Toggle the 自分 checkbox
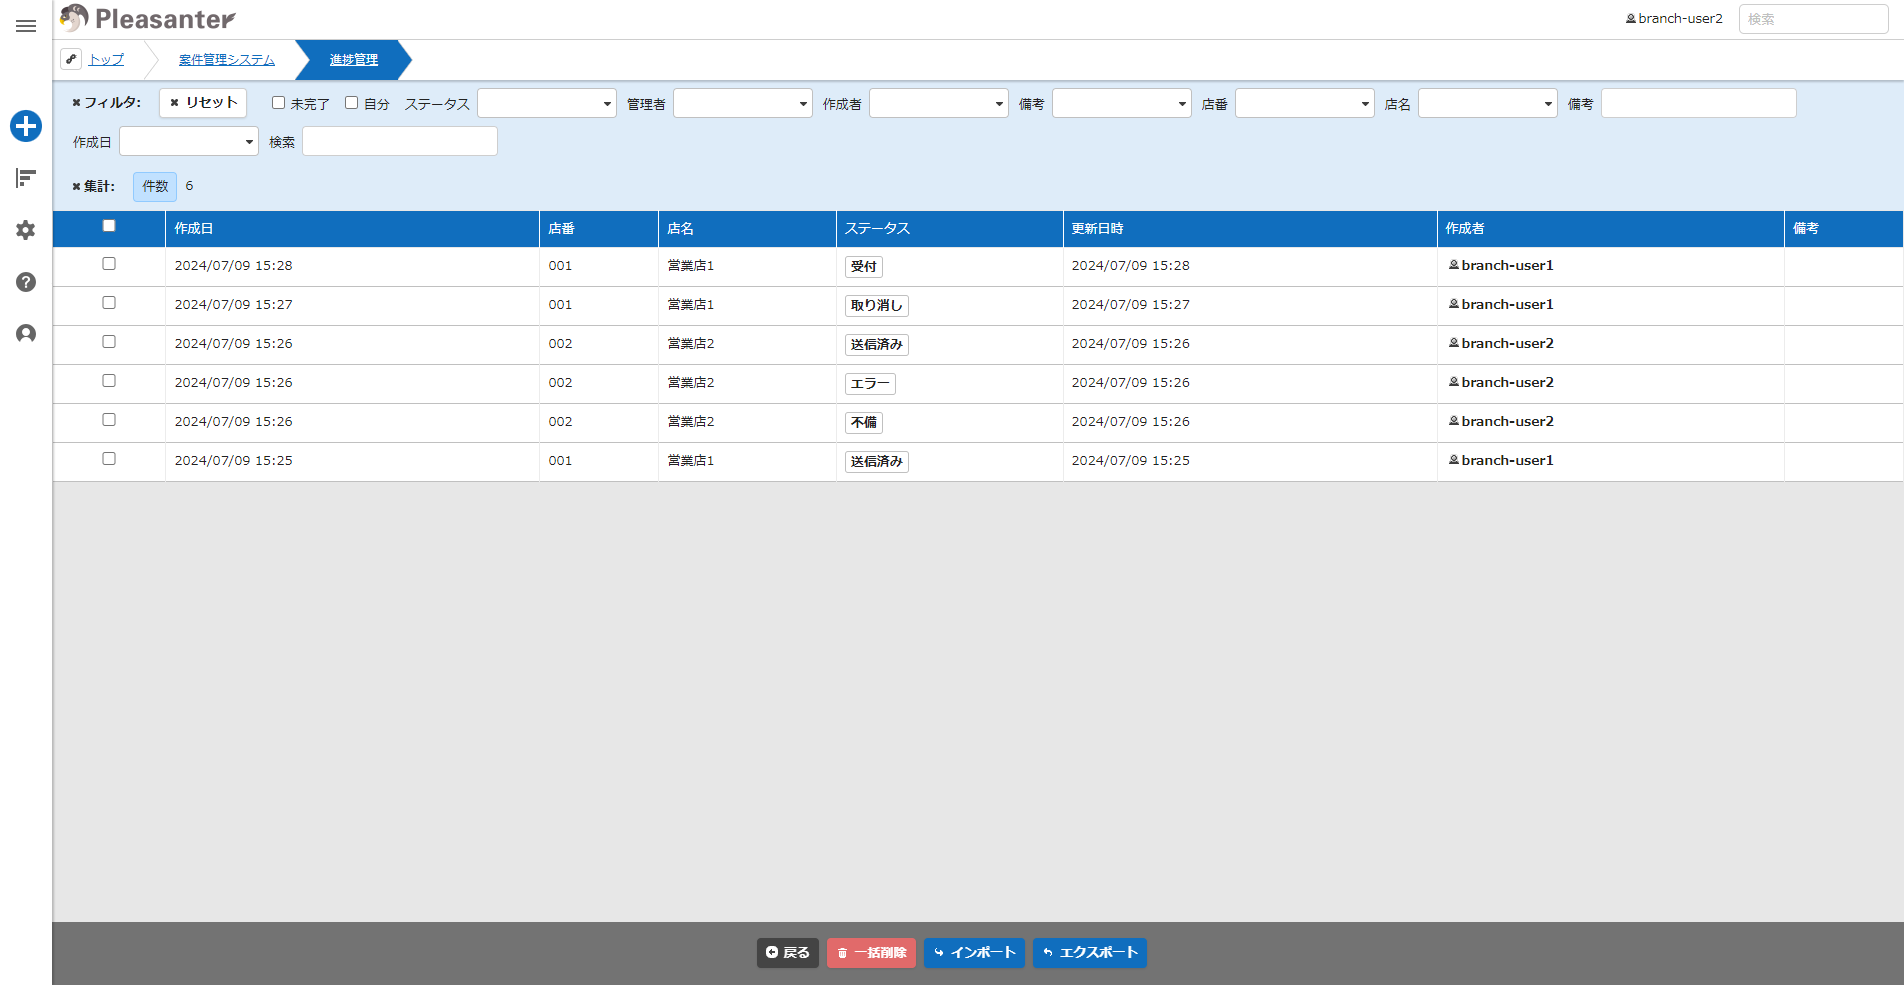Viewport: 1904px width, 985px height. pos(352,103)
